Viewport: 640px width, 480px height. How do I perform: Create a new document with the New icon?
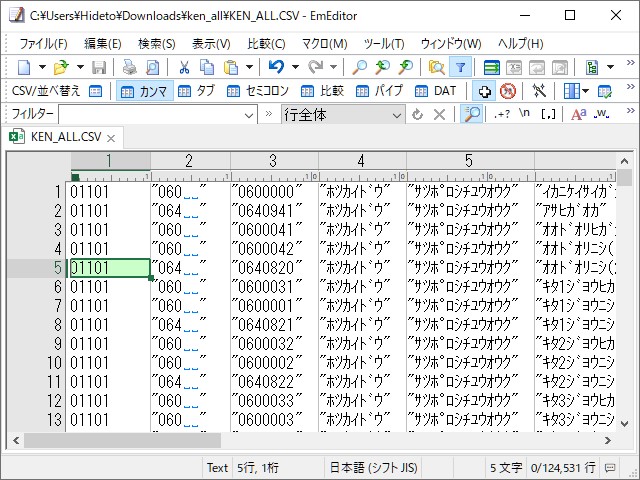[x=24, y=67]
